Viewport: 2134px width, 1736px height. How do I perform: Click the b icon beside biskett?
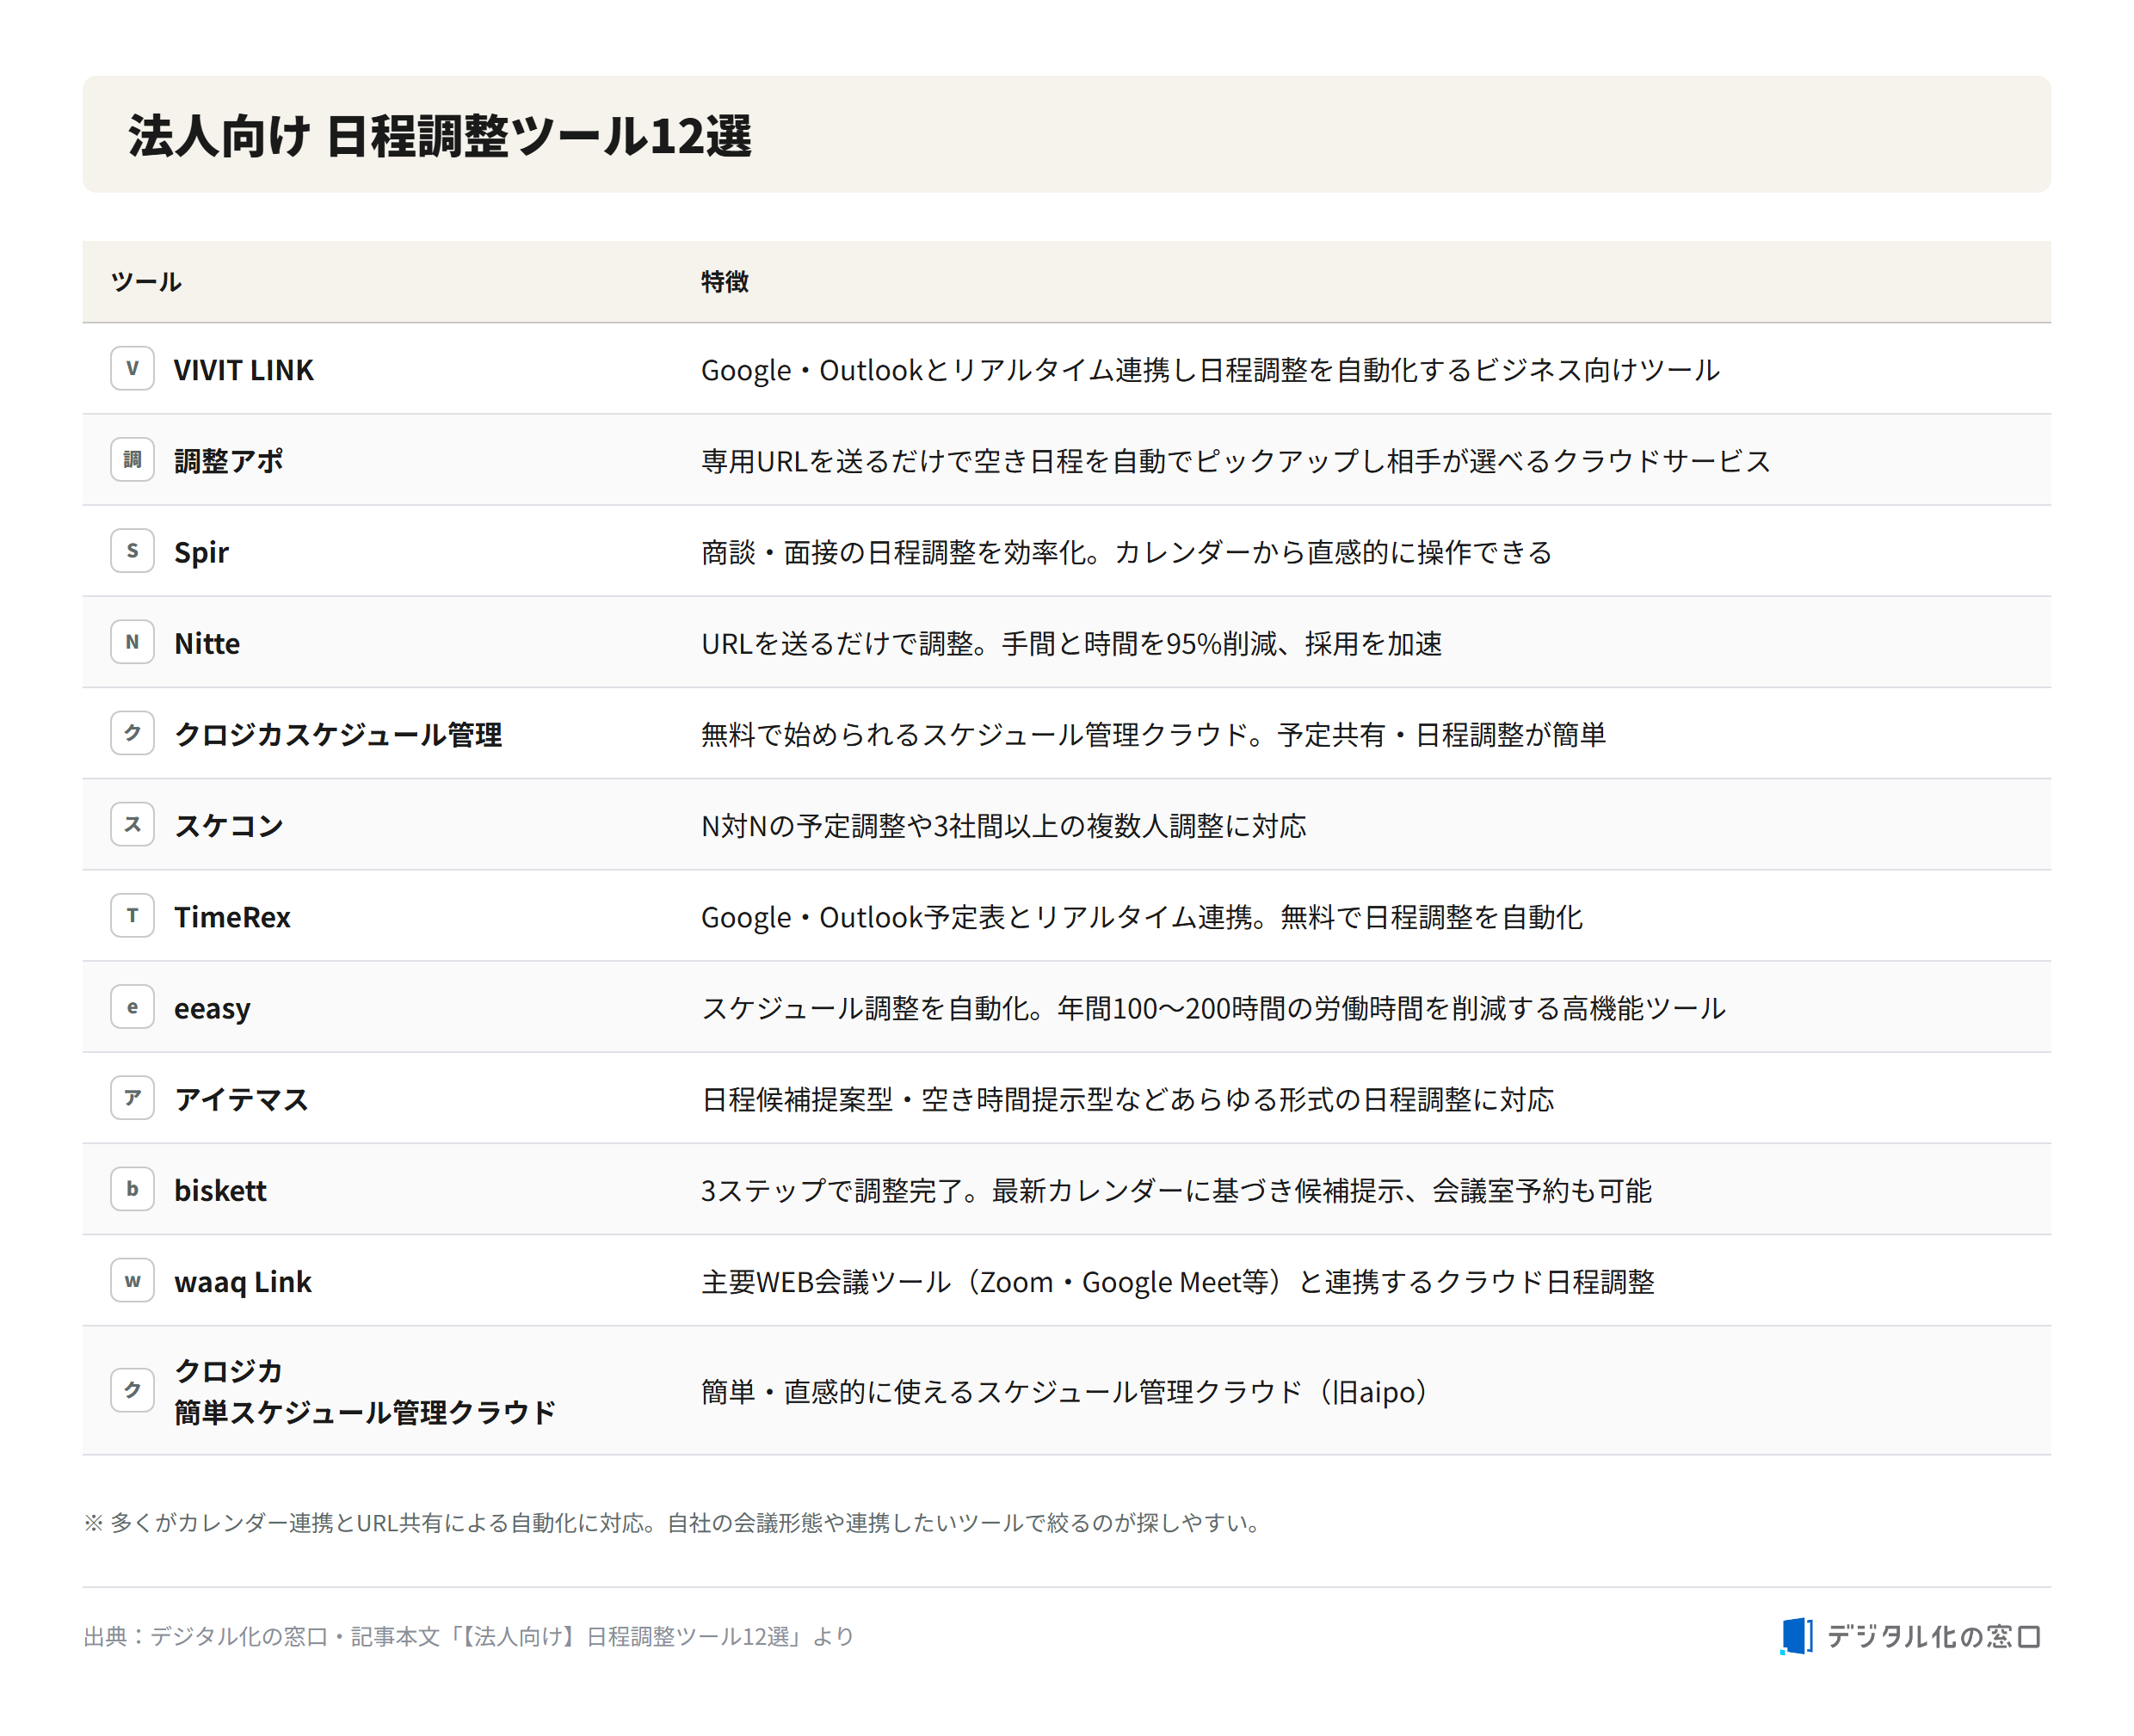[132, 1189]
